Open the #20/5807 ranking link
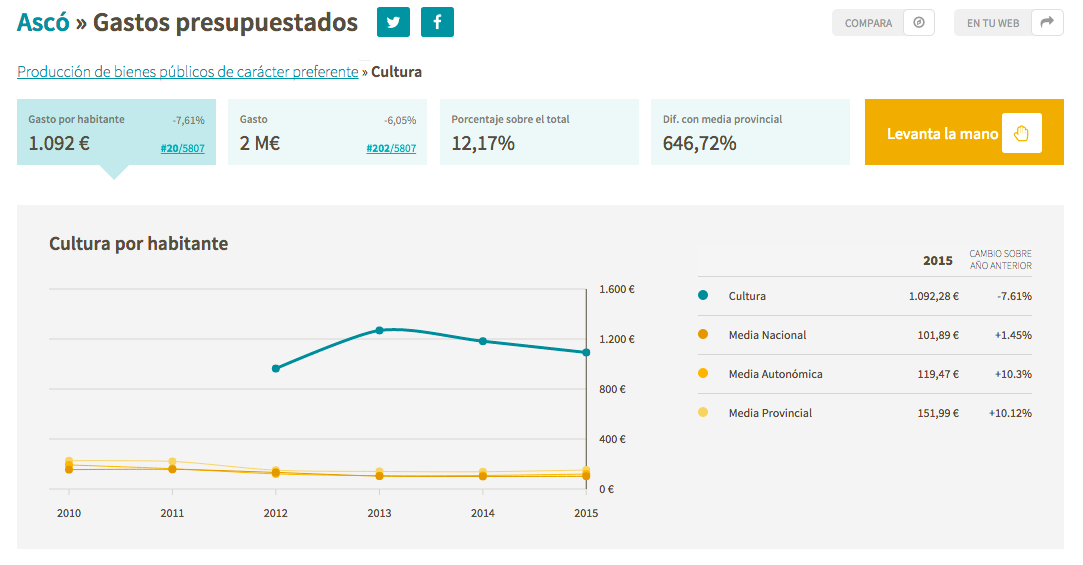Viewport: 1083px width, 565px height. pos(182,148)
